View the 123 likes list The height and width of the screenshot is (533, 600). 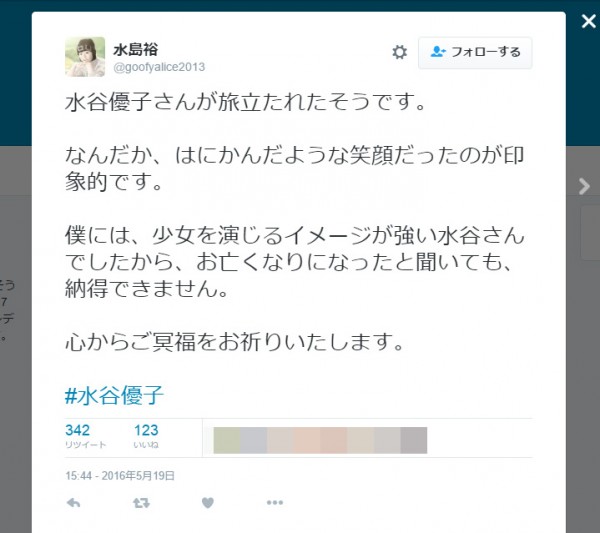[x=146, y=435]
